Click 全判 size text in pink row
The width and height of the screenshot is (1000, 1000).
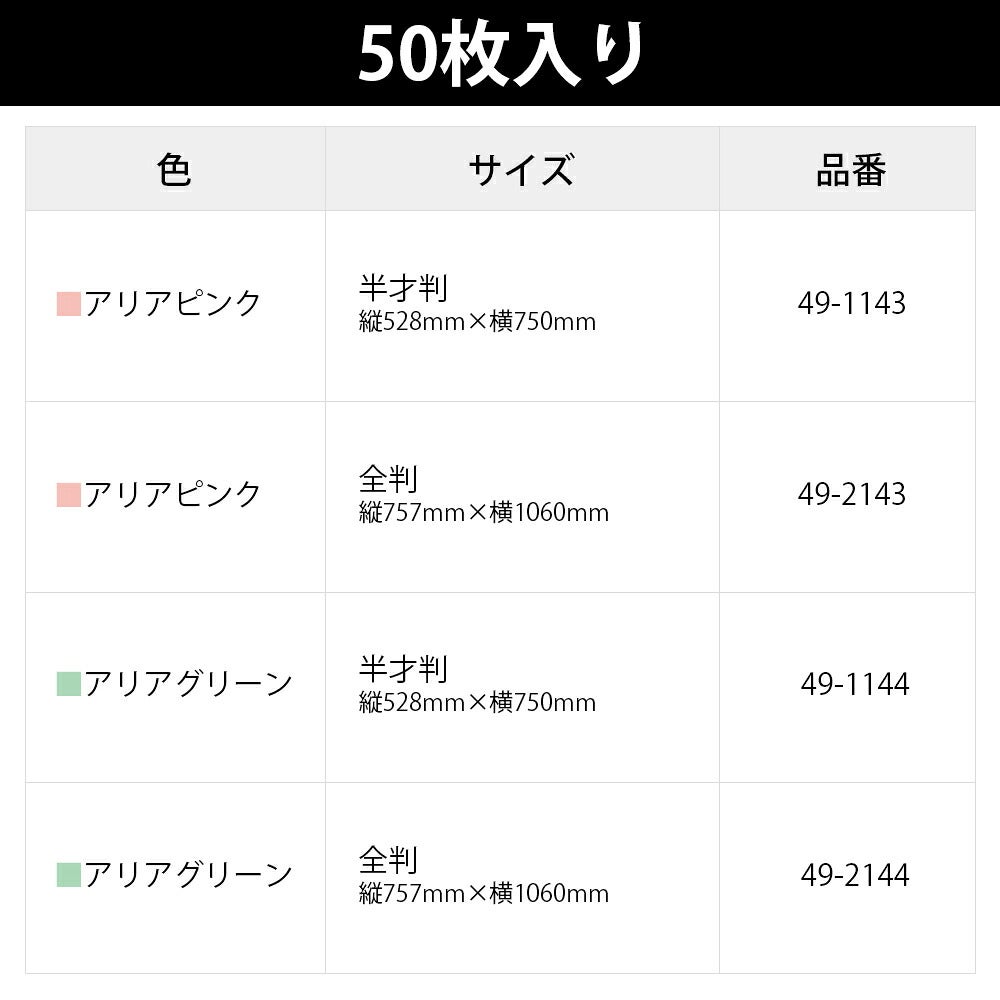388,480
